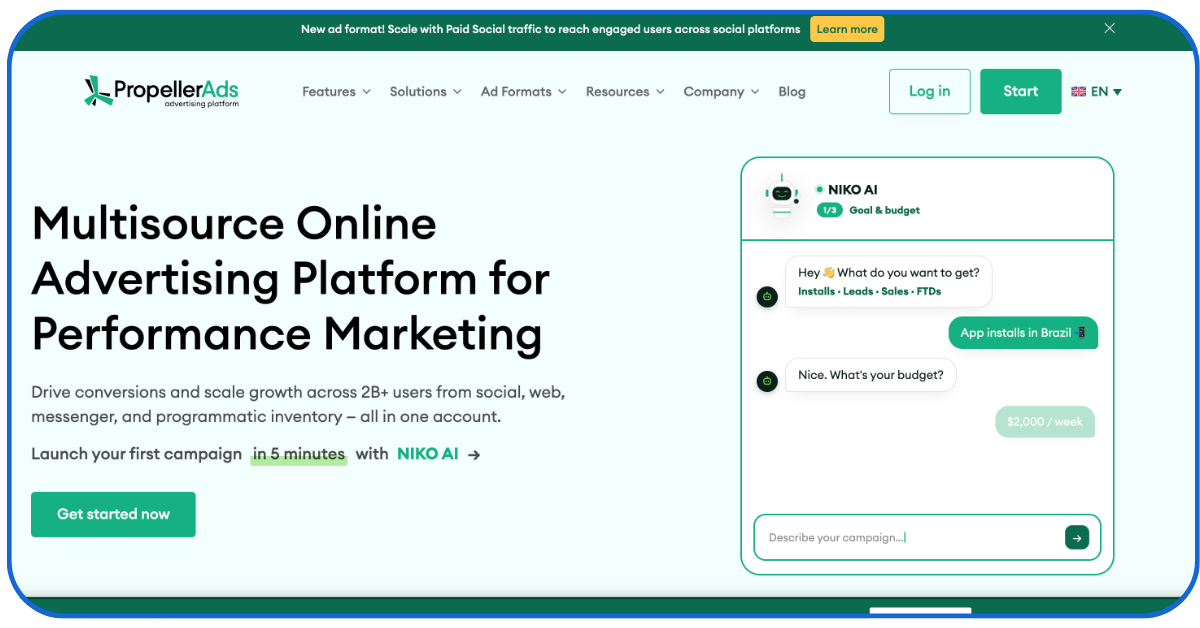Open the Features menu
The image size is (1200, 628).
click(336, 91)
